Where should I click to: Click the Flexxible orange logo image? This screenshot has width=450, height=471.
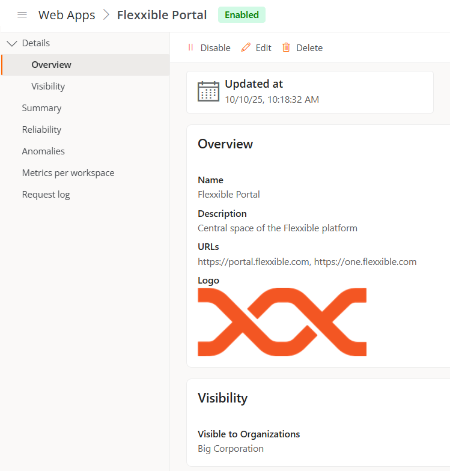coord(282,322)
